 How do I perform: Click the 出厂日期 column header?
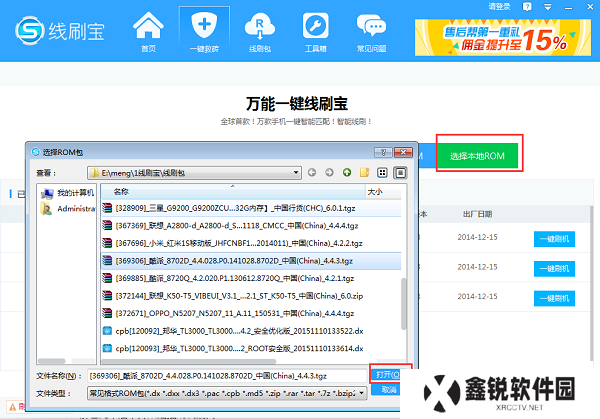coord(477,214)
